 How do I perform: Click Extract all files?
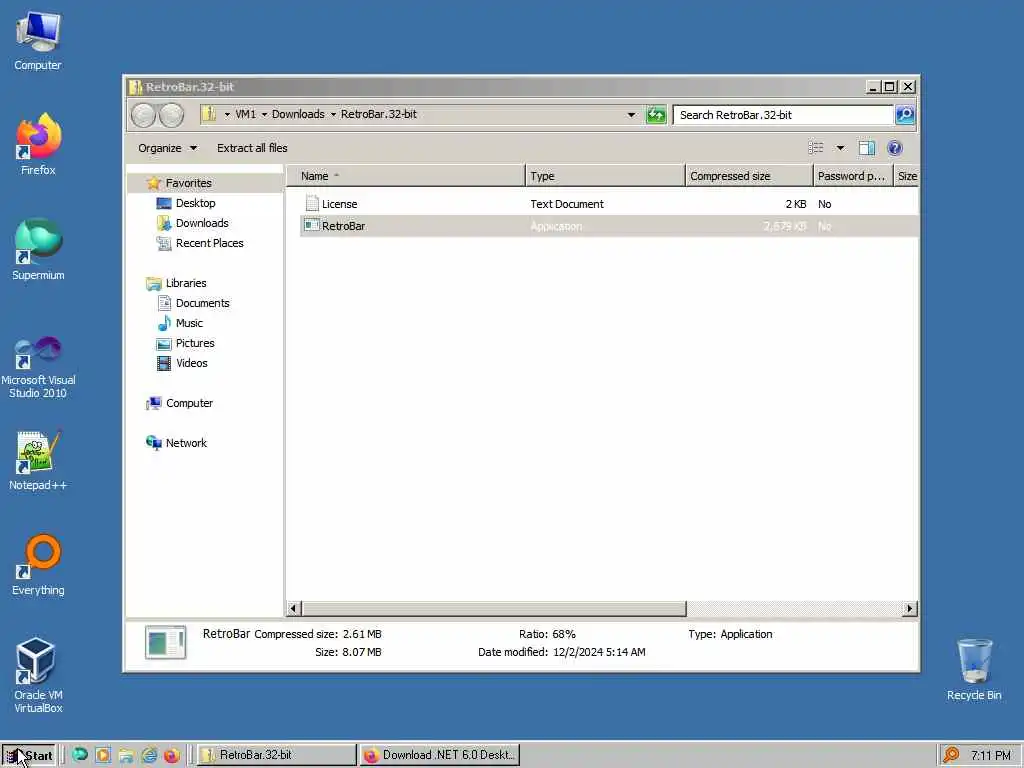[x=252, y=148]
